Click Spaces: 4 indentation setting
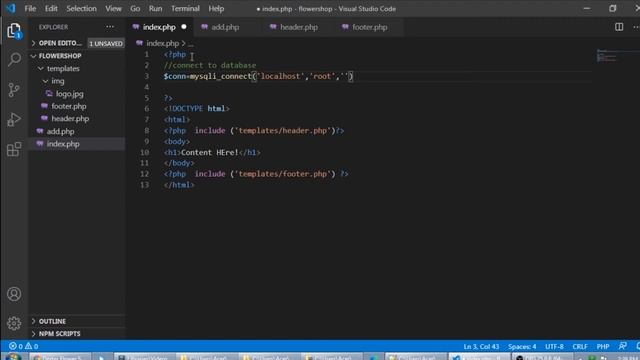 (522, 347)
